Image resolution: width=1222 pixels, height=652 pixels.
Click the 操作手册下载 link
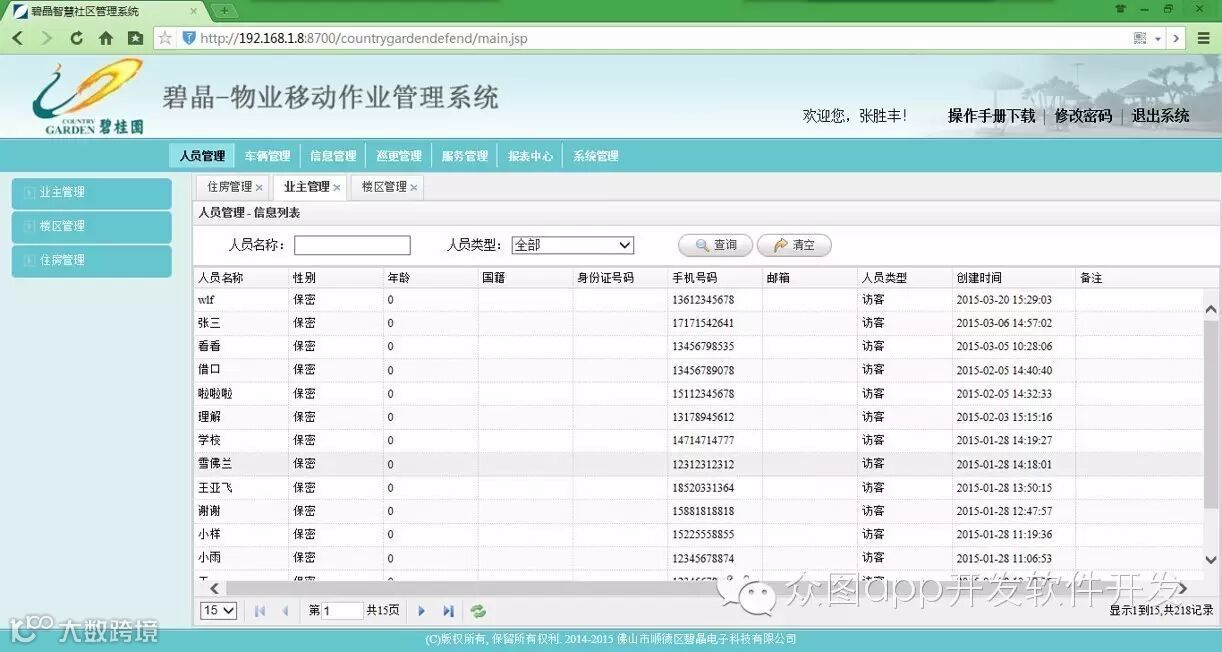click(991, 116)
